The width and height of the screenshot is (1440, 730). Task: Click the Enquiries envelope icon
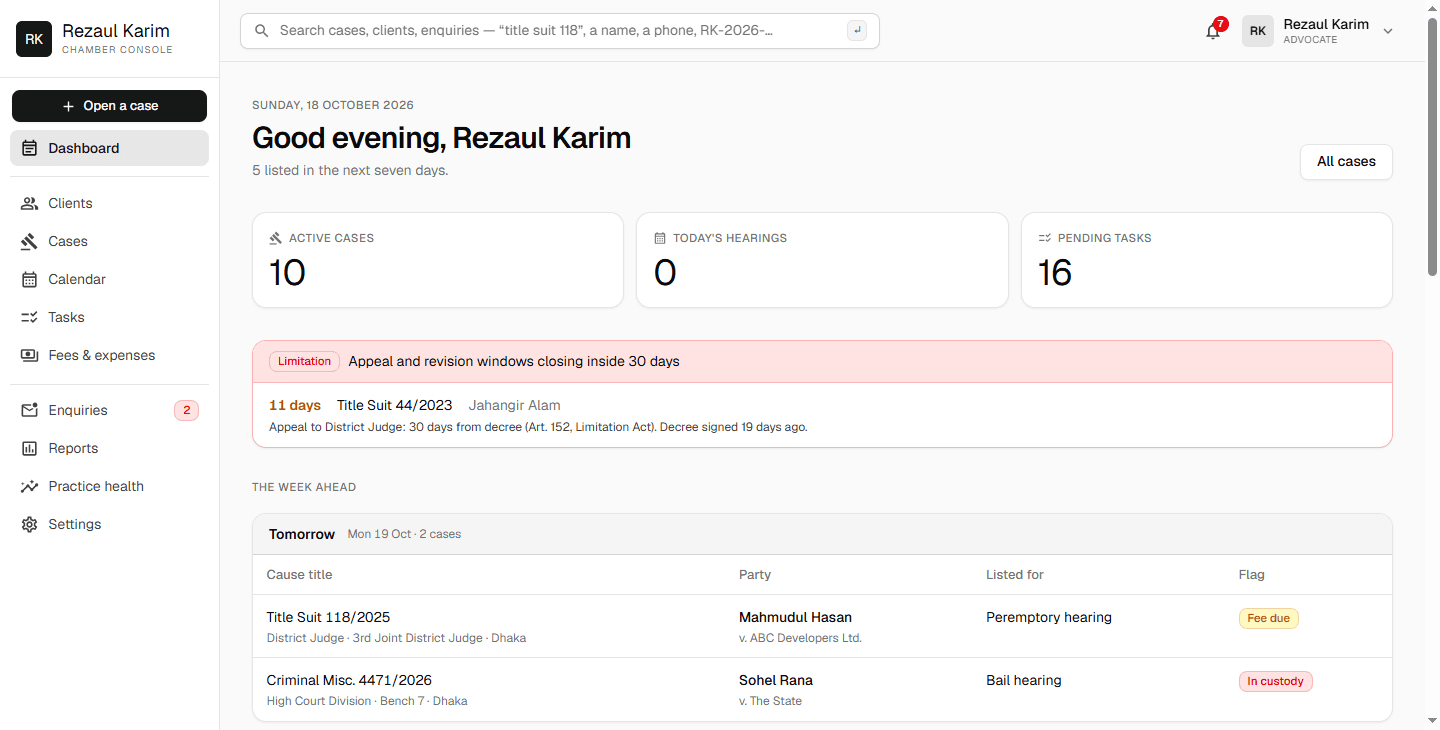[29, 410]
